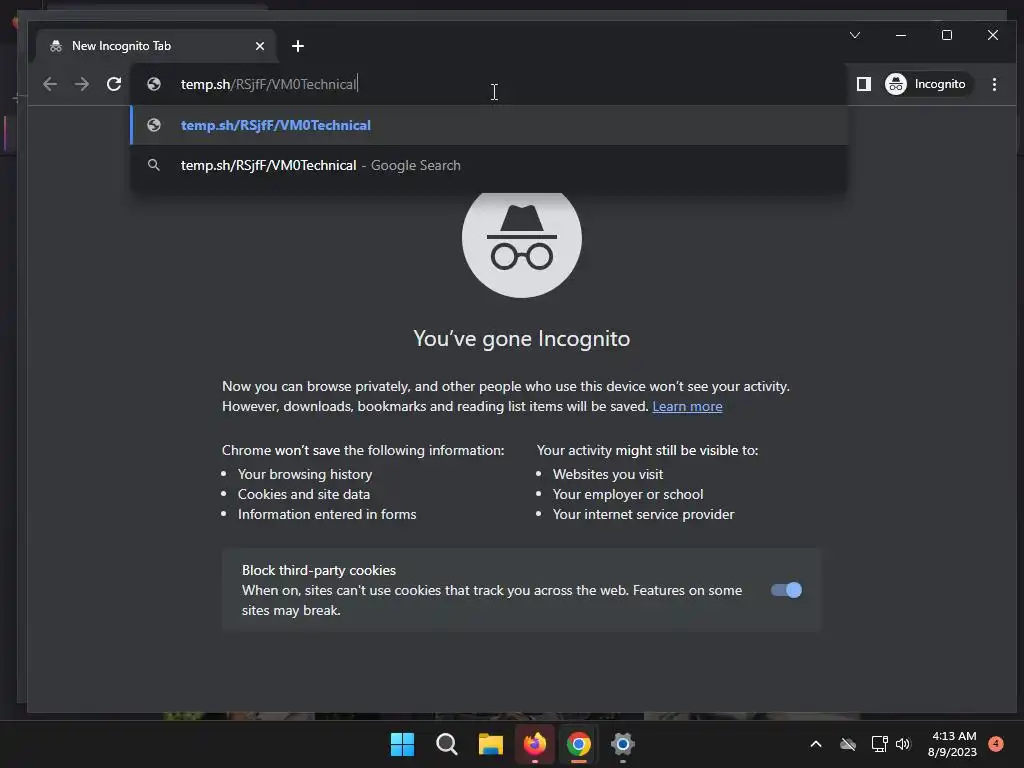Click into the address bar URL text
This screenshot has width=1024, height=768.
269,84
